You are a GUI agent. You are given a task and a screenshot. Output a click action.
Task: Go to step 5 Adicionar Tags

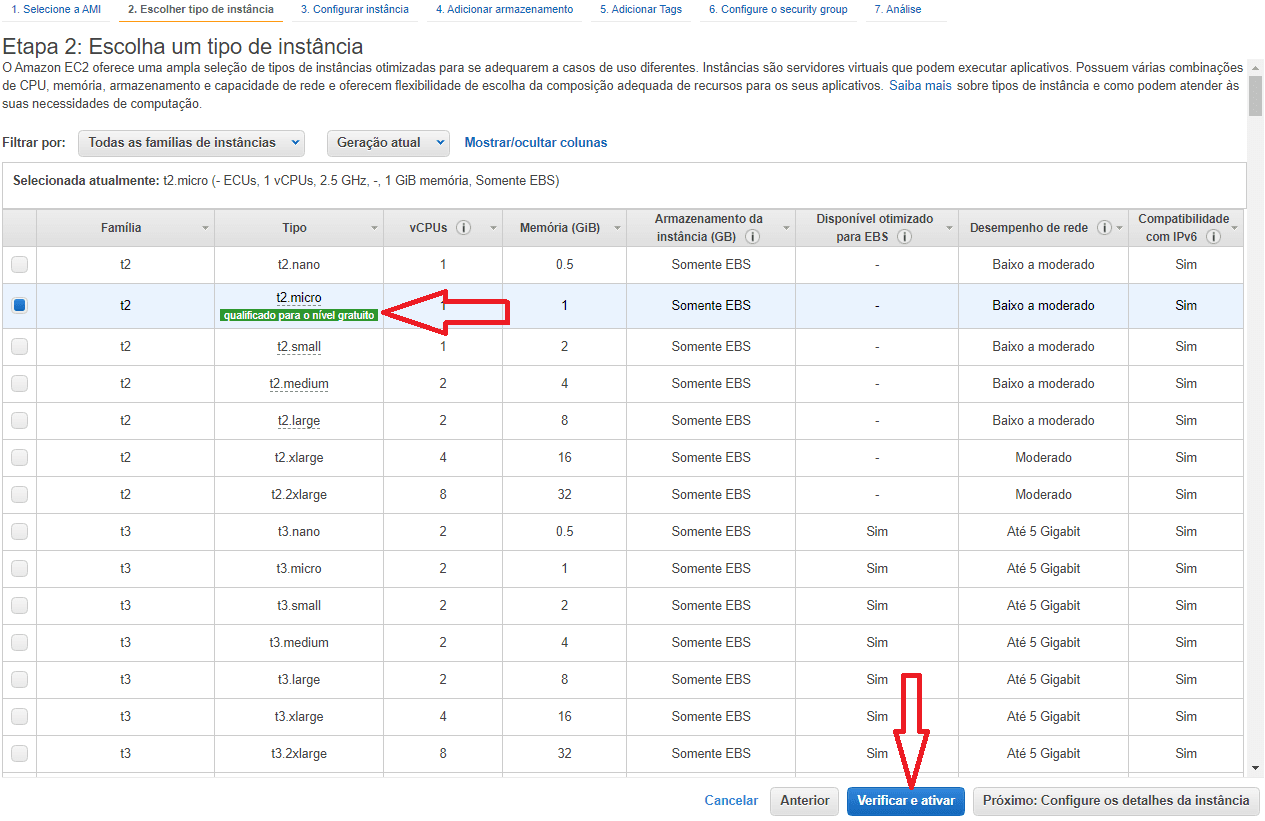(641, 10)
